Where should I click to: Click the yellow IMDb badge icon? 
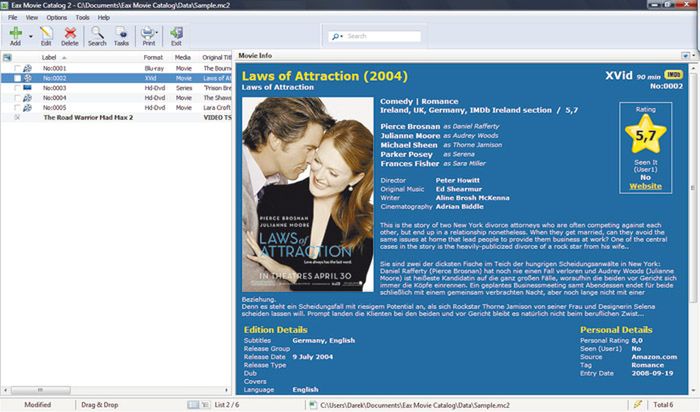point(673,75)
